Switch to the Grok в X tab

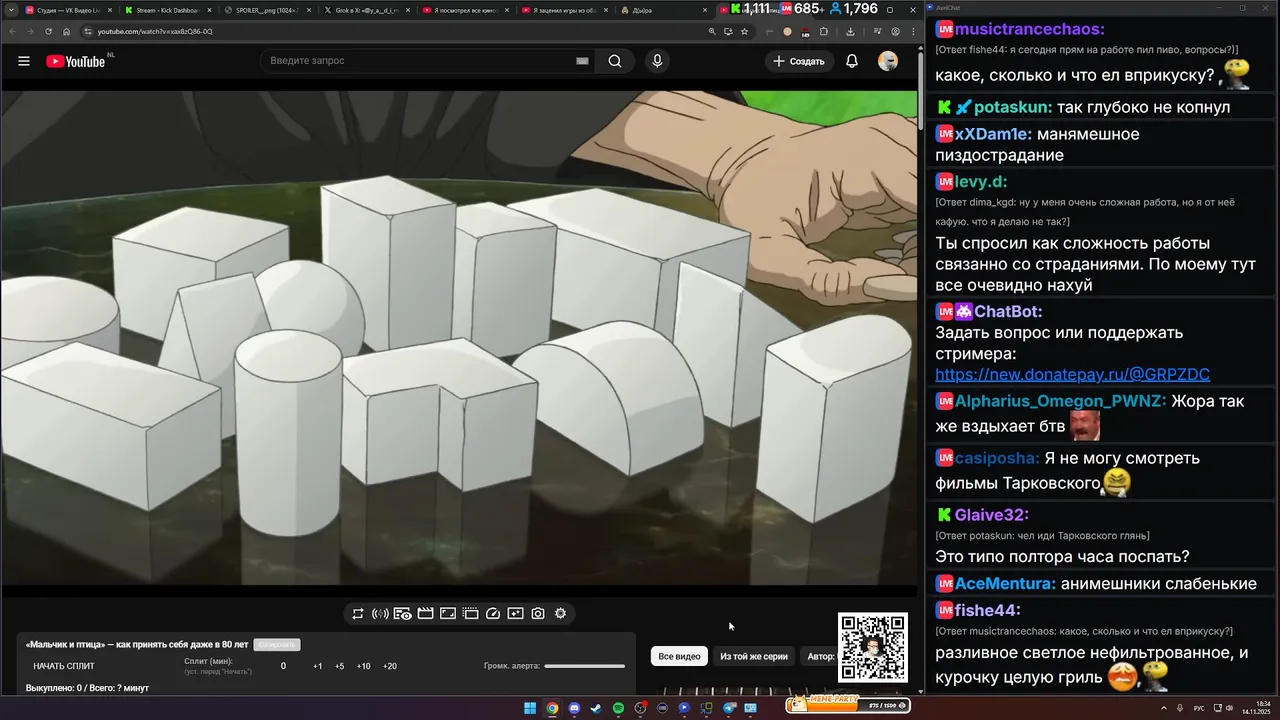[x=365, y=10]
